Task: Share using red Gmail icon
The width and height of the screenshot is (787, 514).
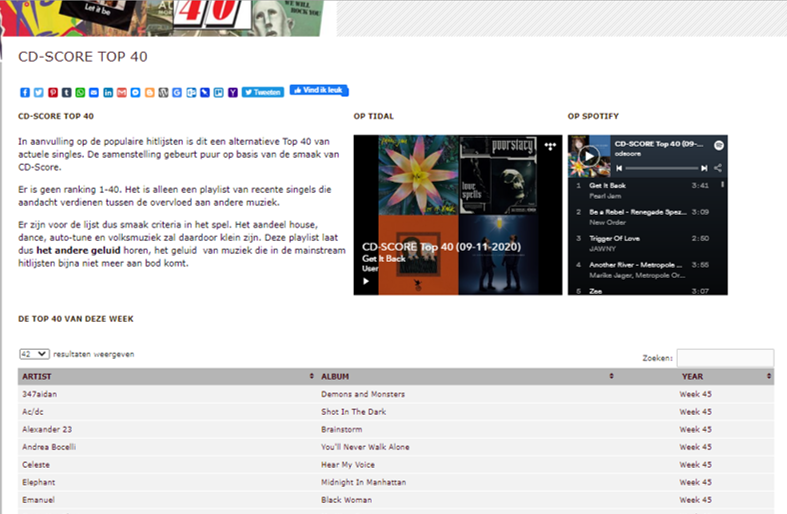Action: (121, 92)
